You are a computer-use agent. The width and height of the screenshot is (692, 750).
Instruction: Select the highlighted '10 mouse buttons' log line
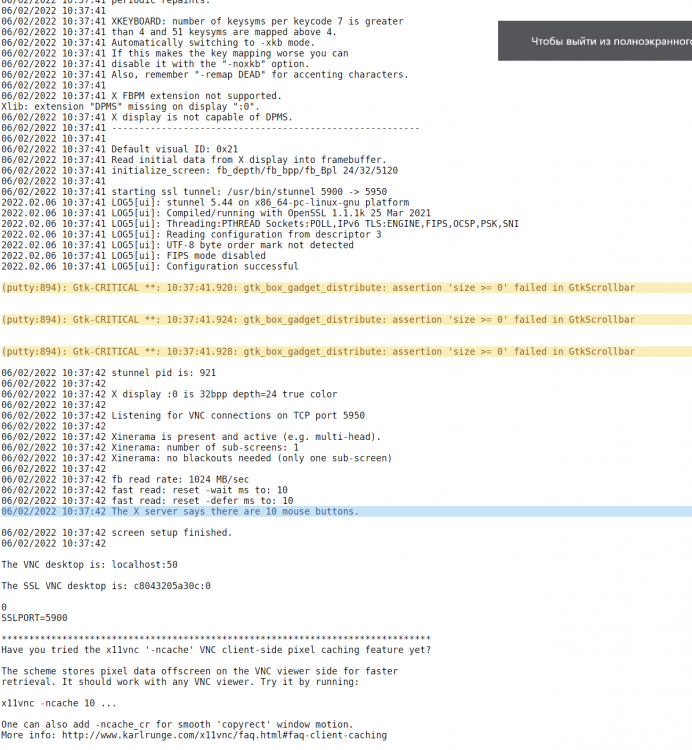pos(346,511)
